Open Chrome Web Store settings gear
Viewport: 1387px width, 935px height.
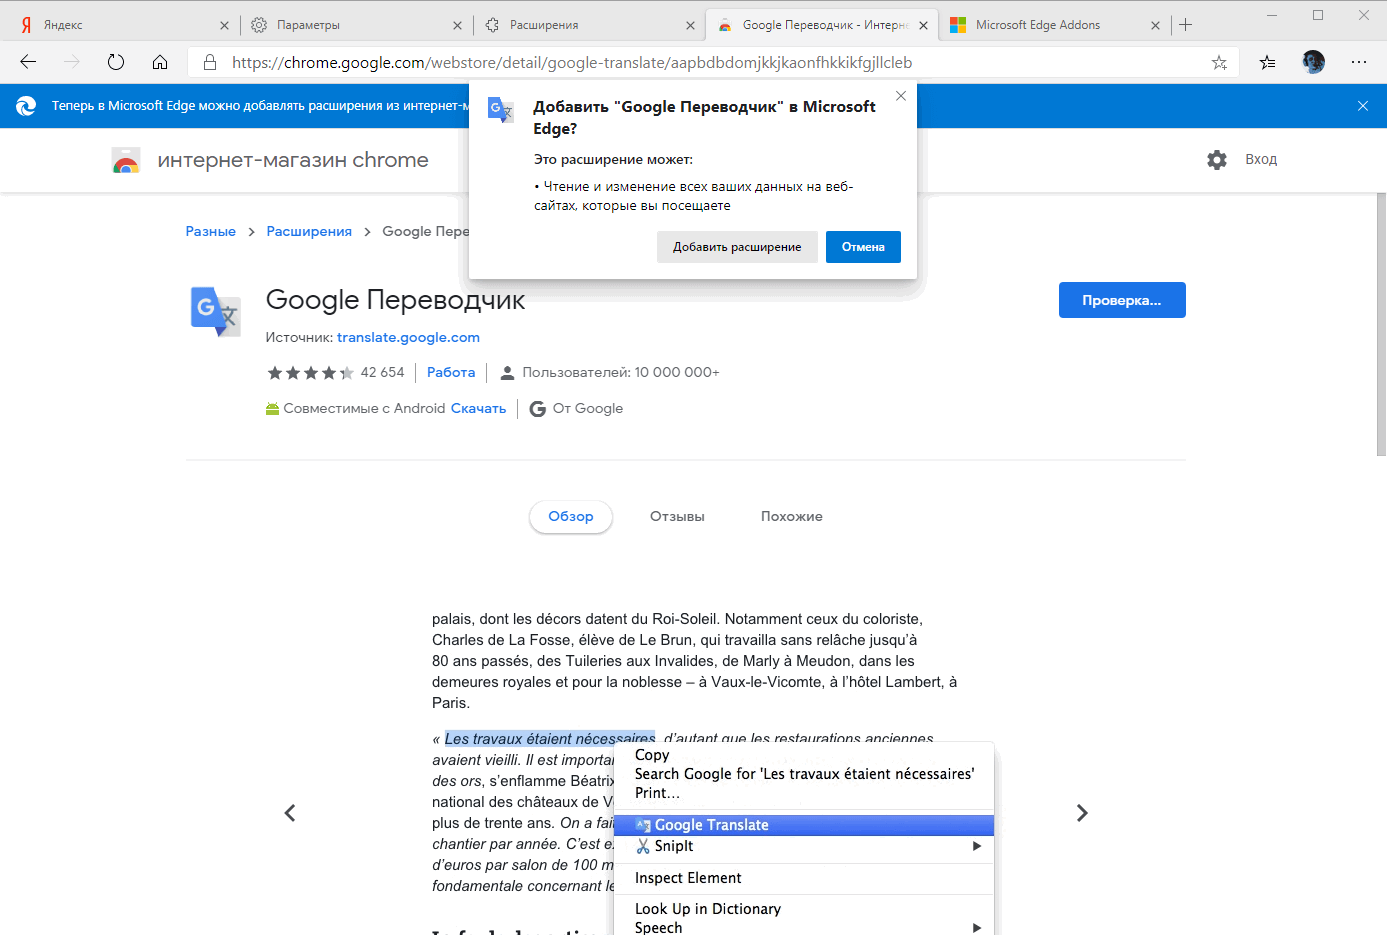click(x=1217, y=160)
